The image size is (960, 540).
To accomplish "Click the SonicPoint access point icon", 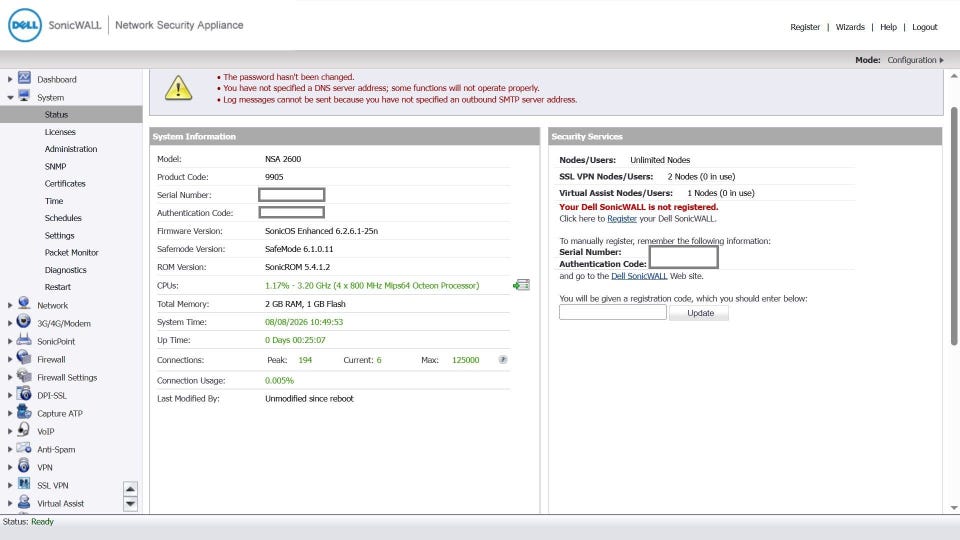I will [x=24, y=340].
